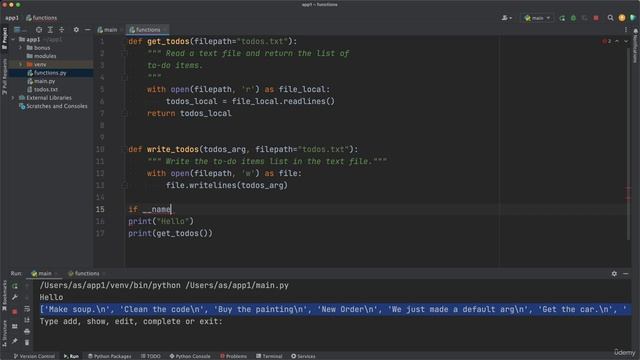Toggle Notifications panel on right edge

point(635,46)
